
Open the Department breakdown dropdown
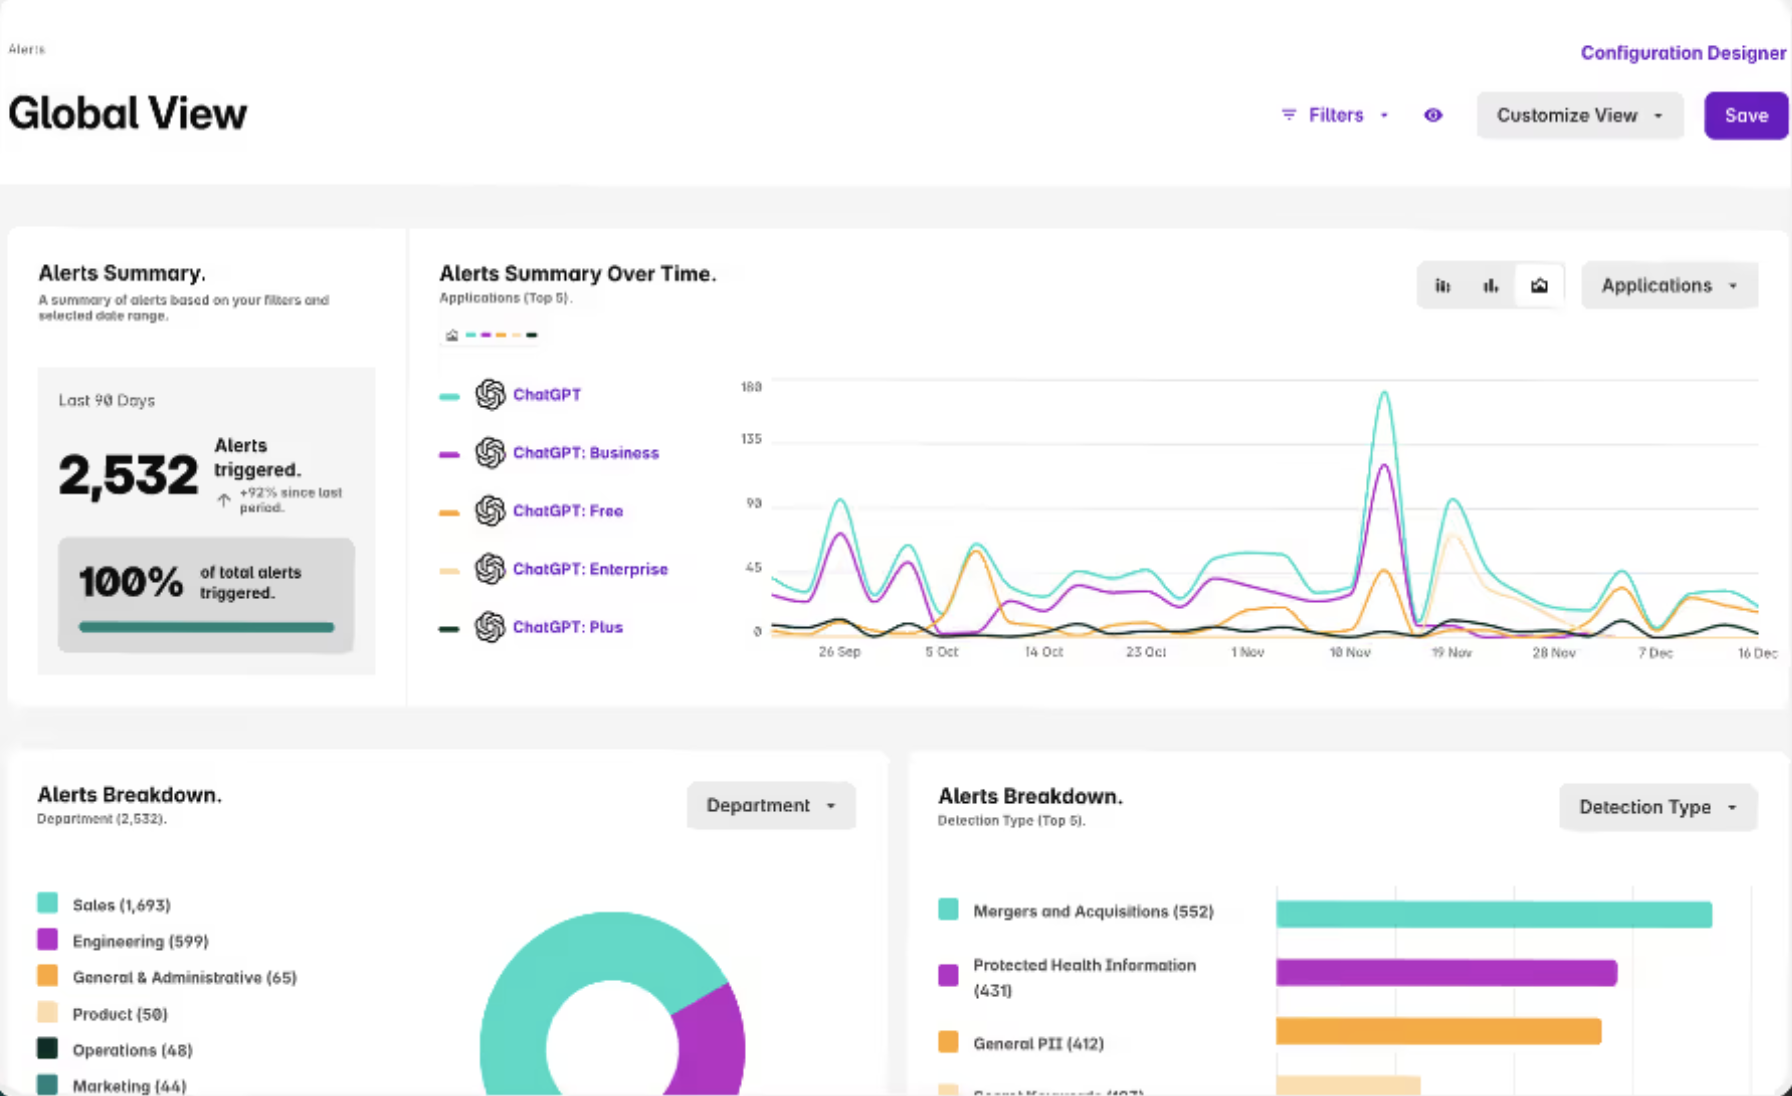[770, 806]
